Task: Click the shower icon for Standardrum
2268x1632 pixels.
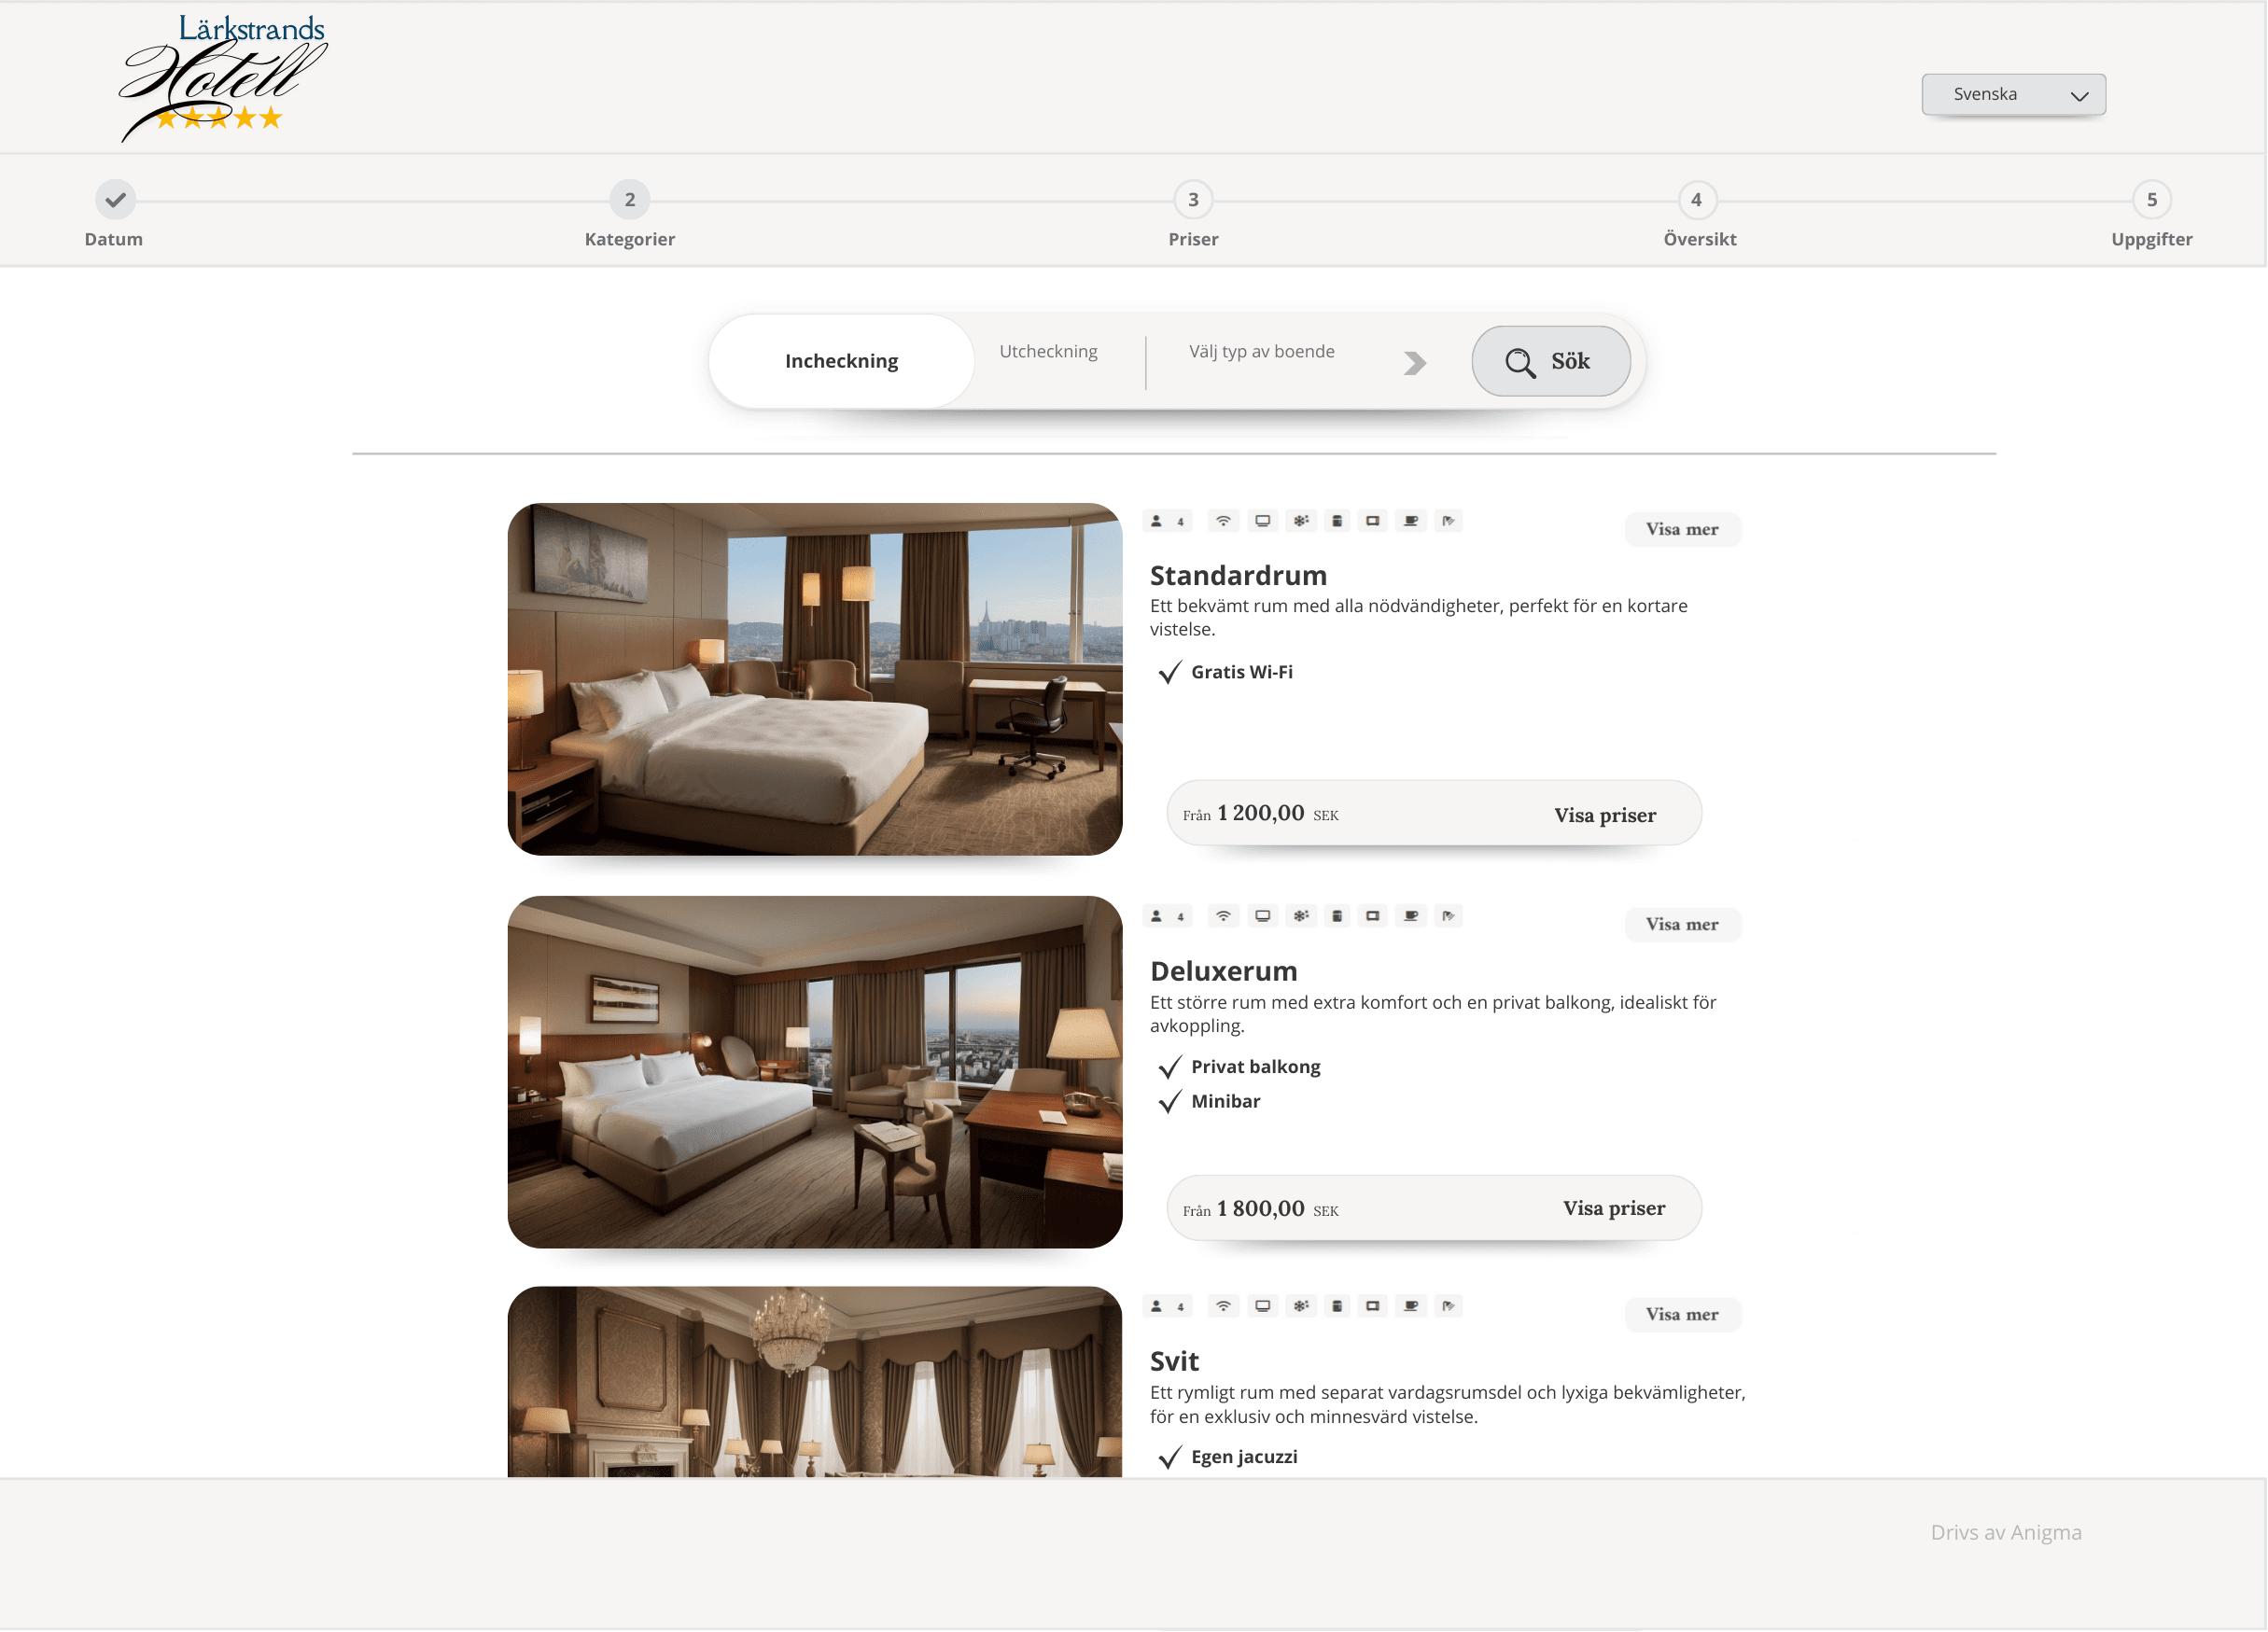Action: pos(1448,521)
